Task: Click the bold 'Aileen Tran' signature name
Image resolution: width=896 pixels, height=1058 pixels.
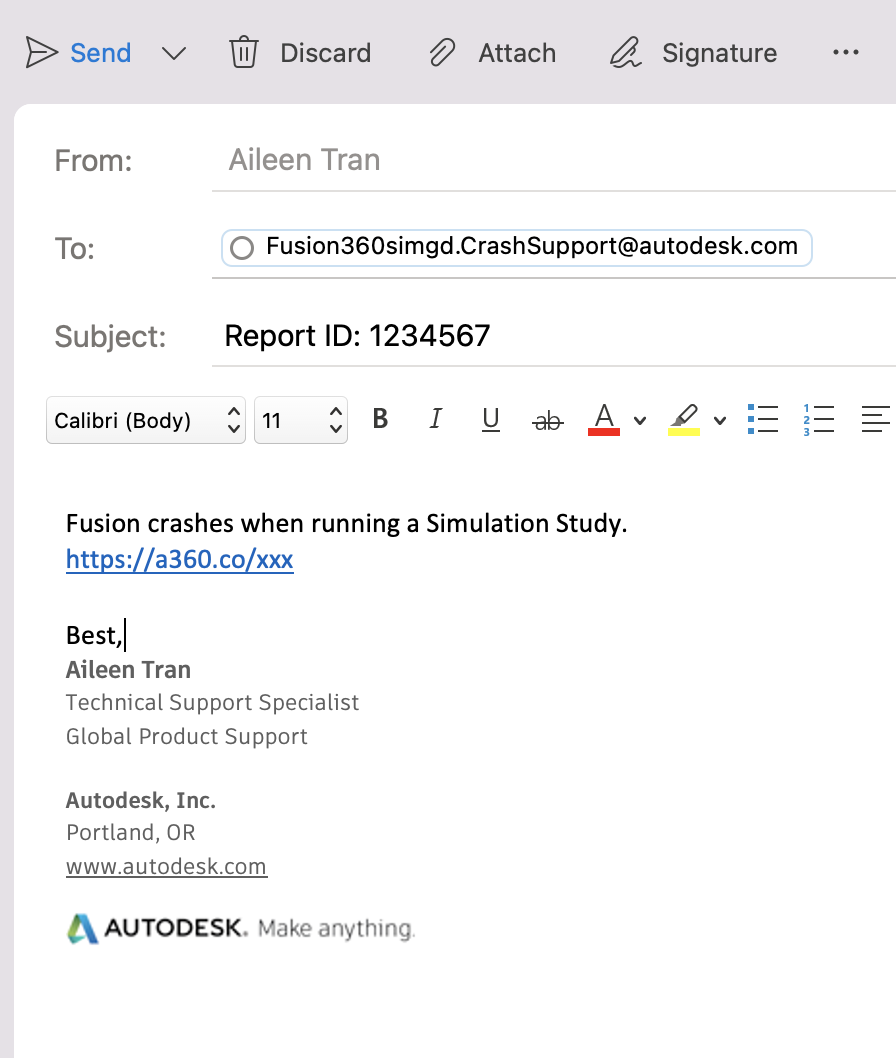Action: (128, 670)
